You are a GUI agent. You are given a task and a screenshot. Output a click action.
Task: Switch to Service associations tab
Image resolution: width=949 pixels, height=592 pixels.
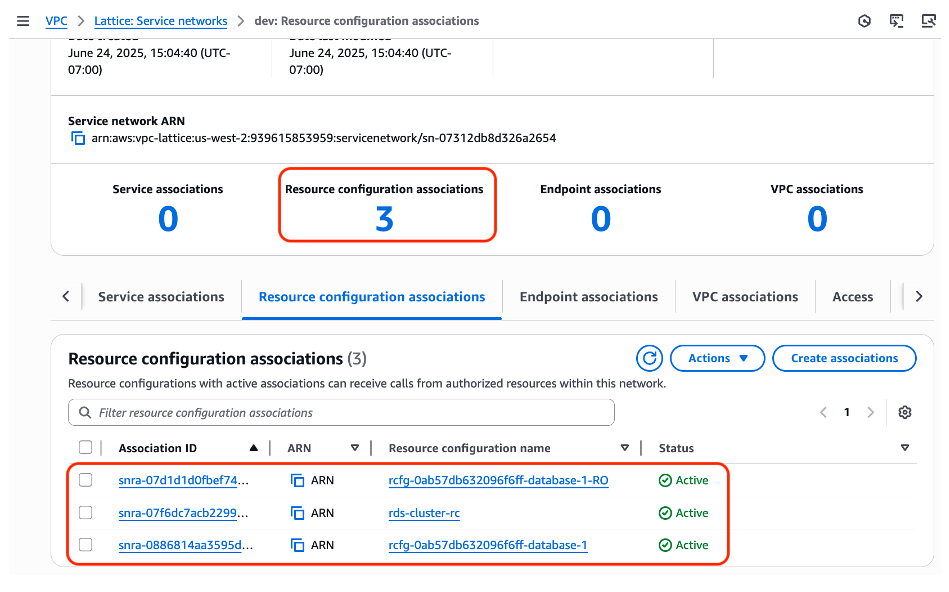(161, 297)
